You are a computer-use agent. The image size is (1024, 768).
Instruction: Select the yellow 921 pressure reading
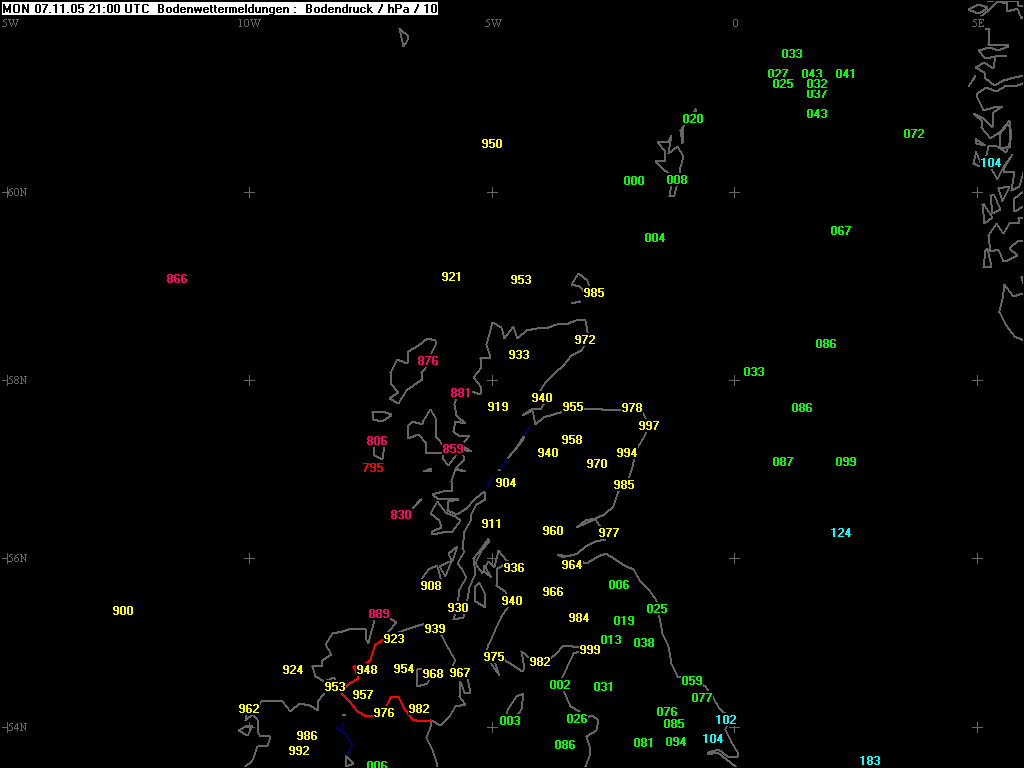pos(452,277)
